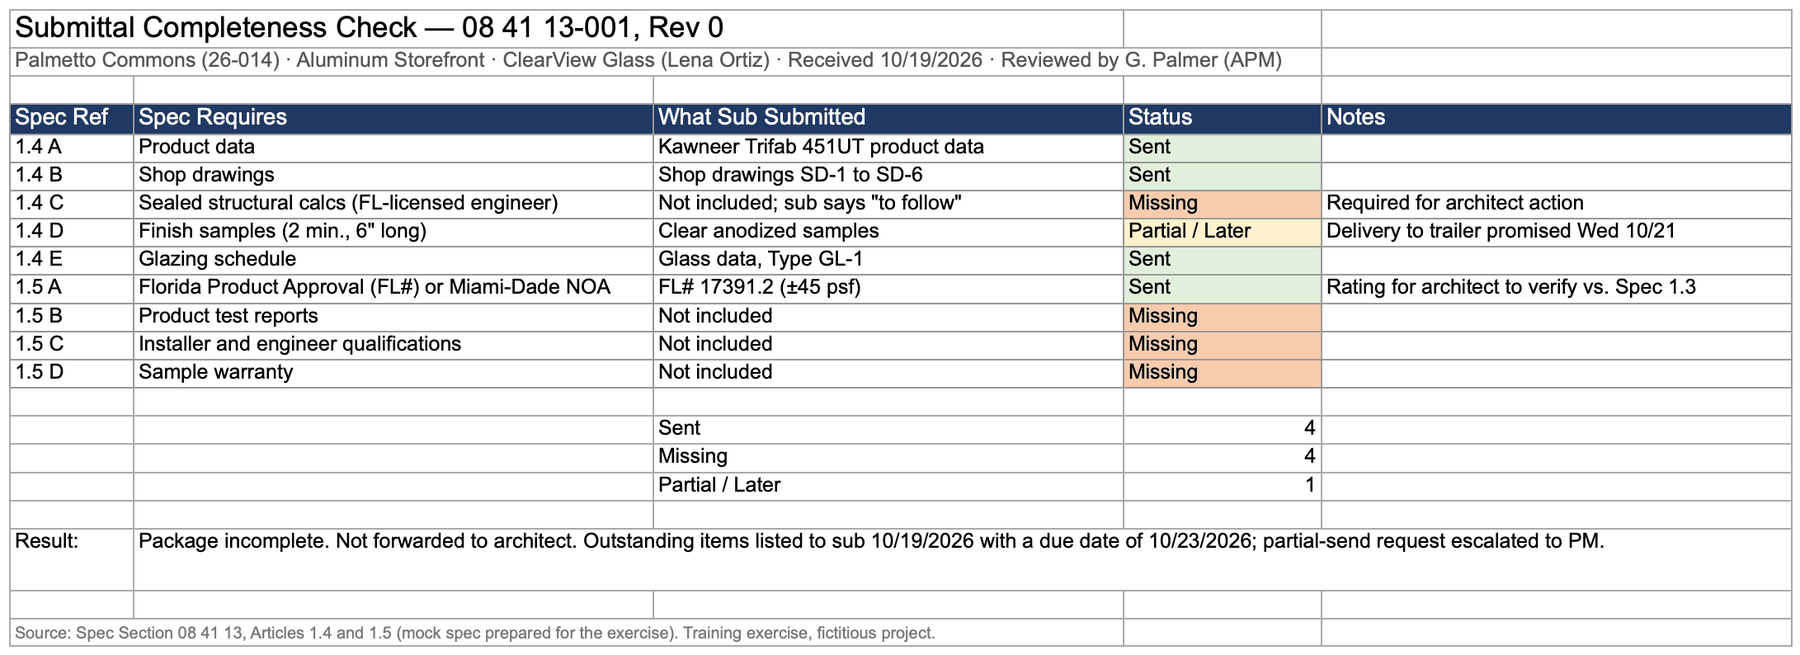Select the 'Partial / Later' summary label

point(888,485)
